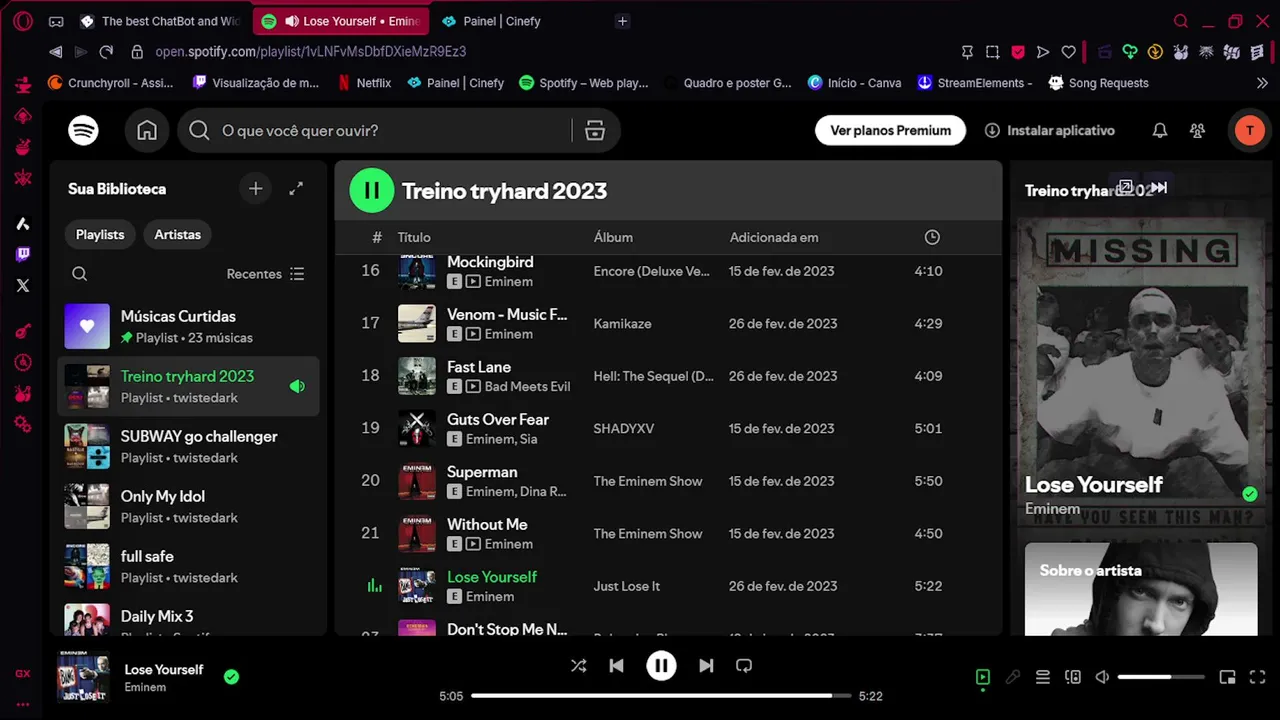Screen dimensions: 1280x720
Task: Mute with the speaker icon
Action: (x=1102, y=677)
